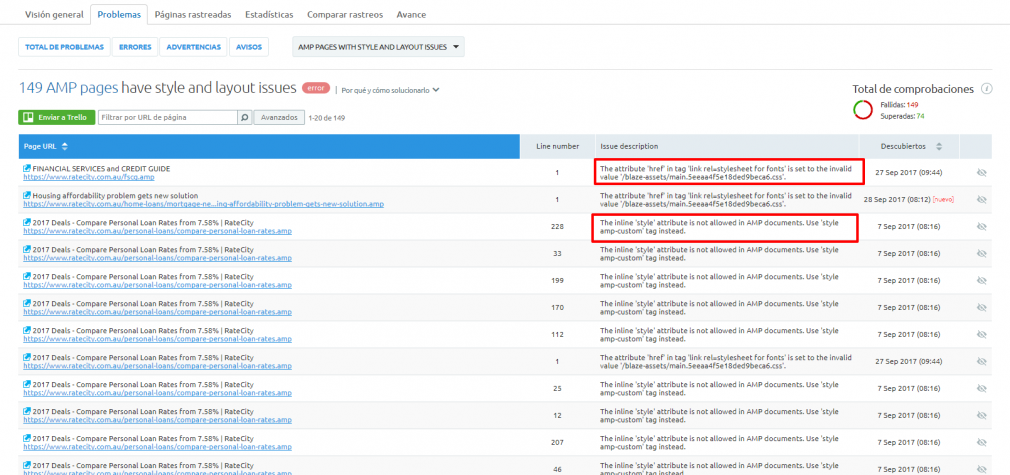1010x475 pixels.
Task: Open compare-personal-loan-rates.amp URL in line 33 row
Action: [x=158, y=258]
